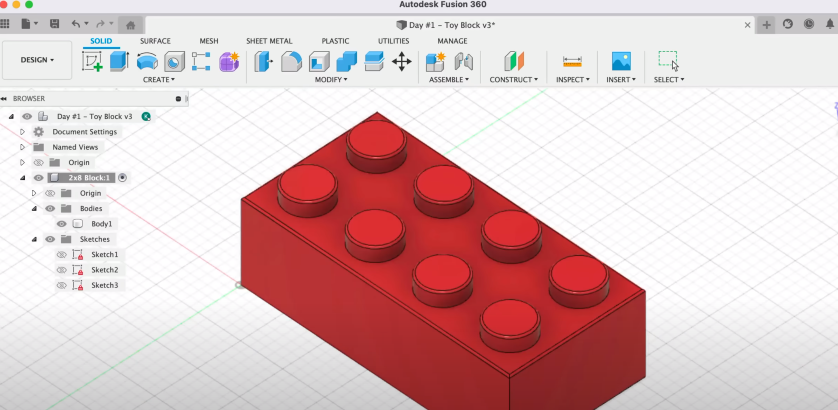Go to the Home tab icon
The image size is (838, 410).
tap(130, 25)
